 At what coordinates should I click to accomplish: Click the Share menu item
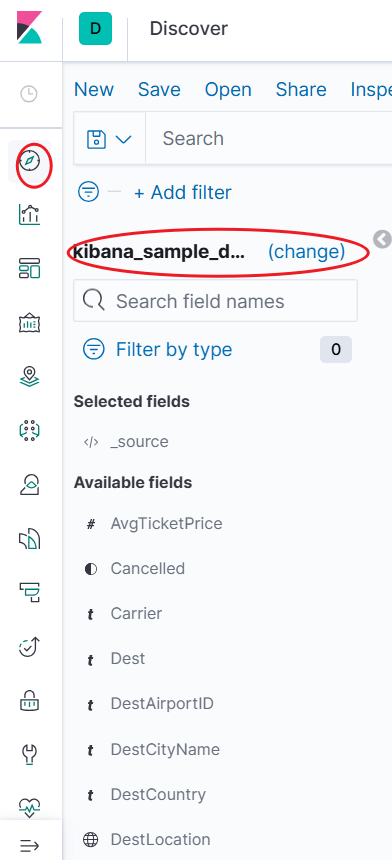pos(301,89)
